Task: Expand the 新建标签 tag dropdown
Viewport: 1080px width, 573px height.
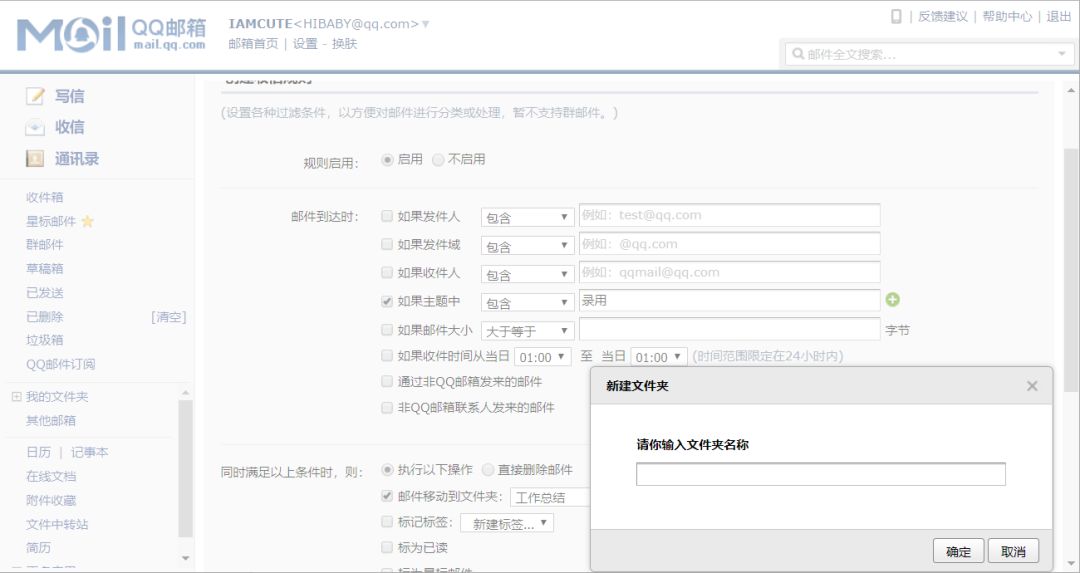Action: point(507,523)
